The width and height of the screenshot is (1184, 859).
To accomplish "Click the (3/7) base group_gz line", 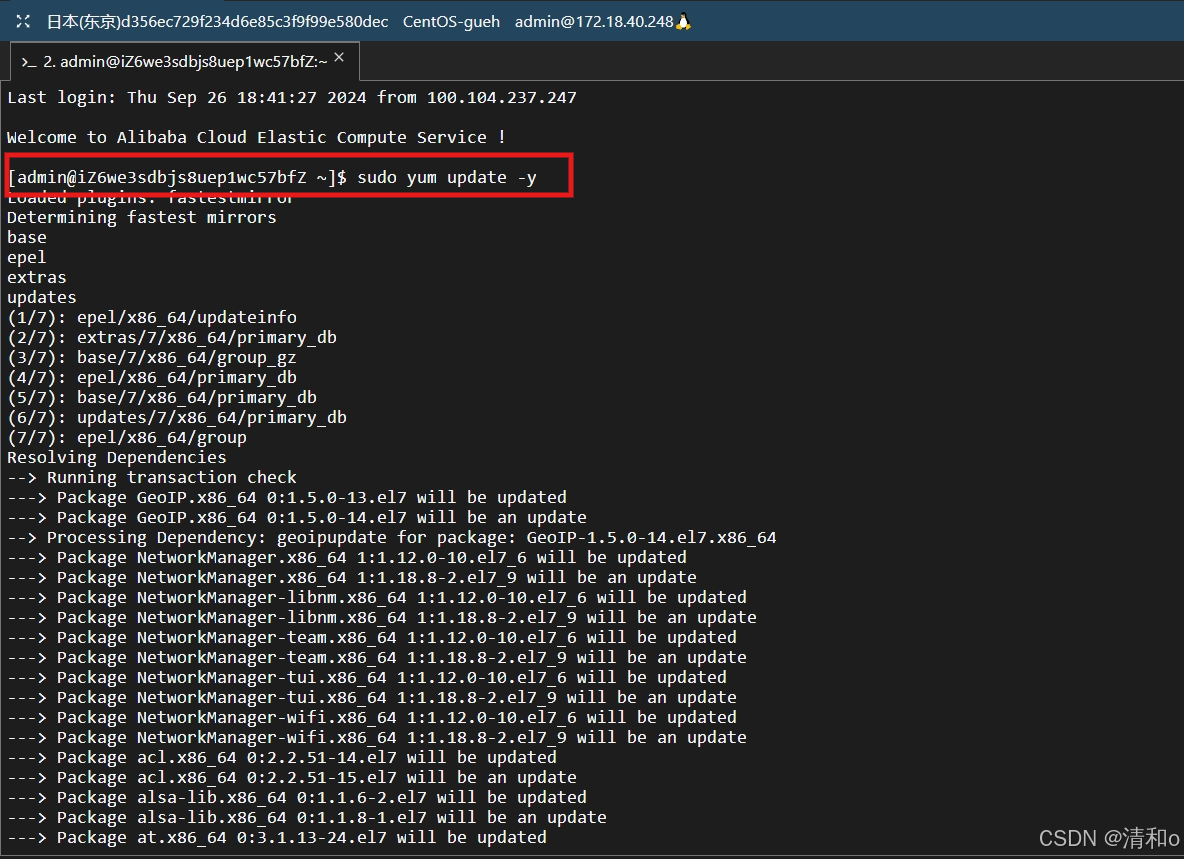I will coord(152,357).
